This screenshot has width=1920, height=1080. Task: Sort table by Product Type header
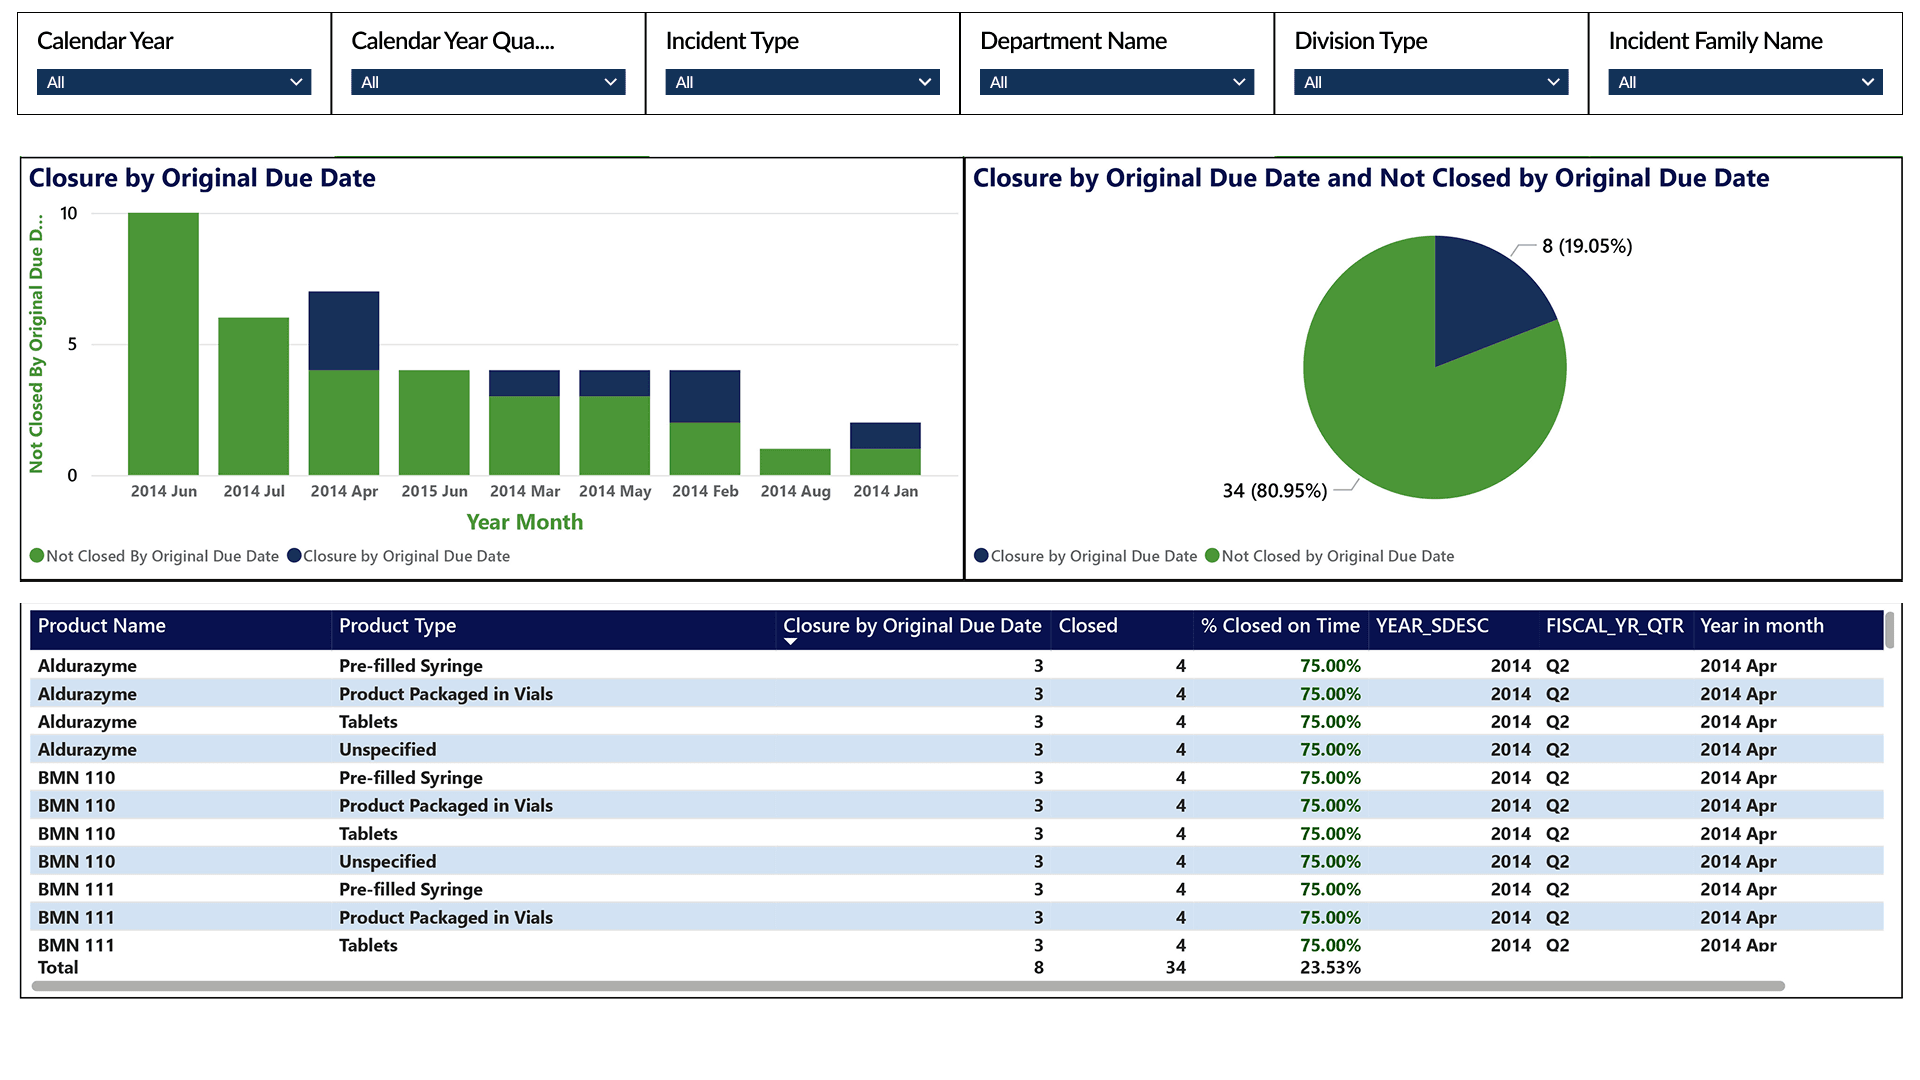[397, 626]
